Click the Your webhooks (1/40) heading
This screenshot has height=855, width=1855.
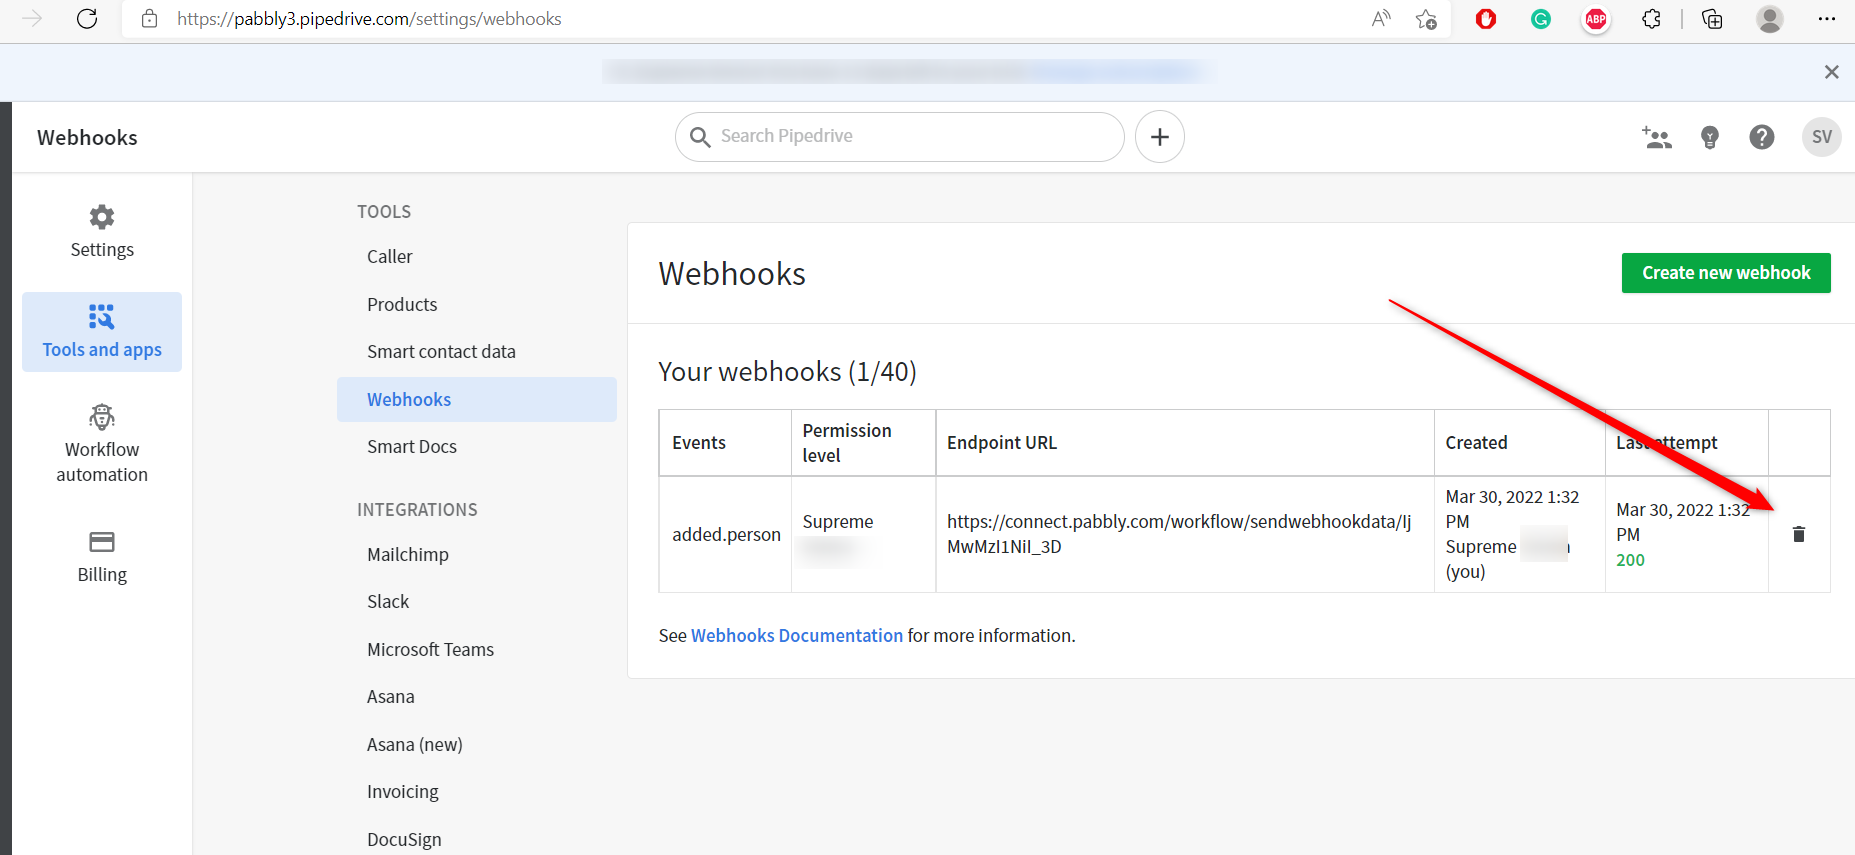click(787, 372)
